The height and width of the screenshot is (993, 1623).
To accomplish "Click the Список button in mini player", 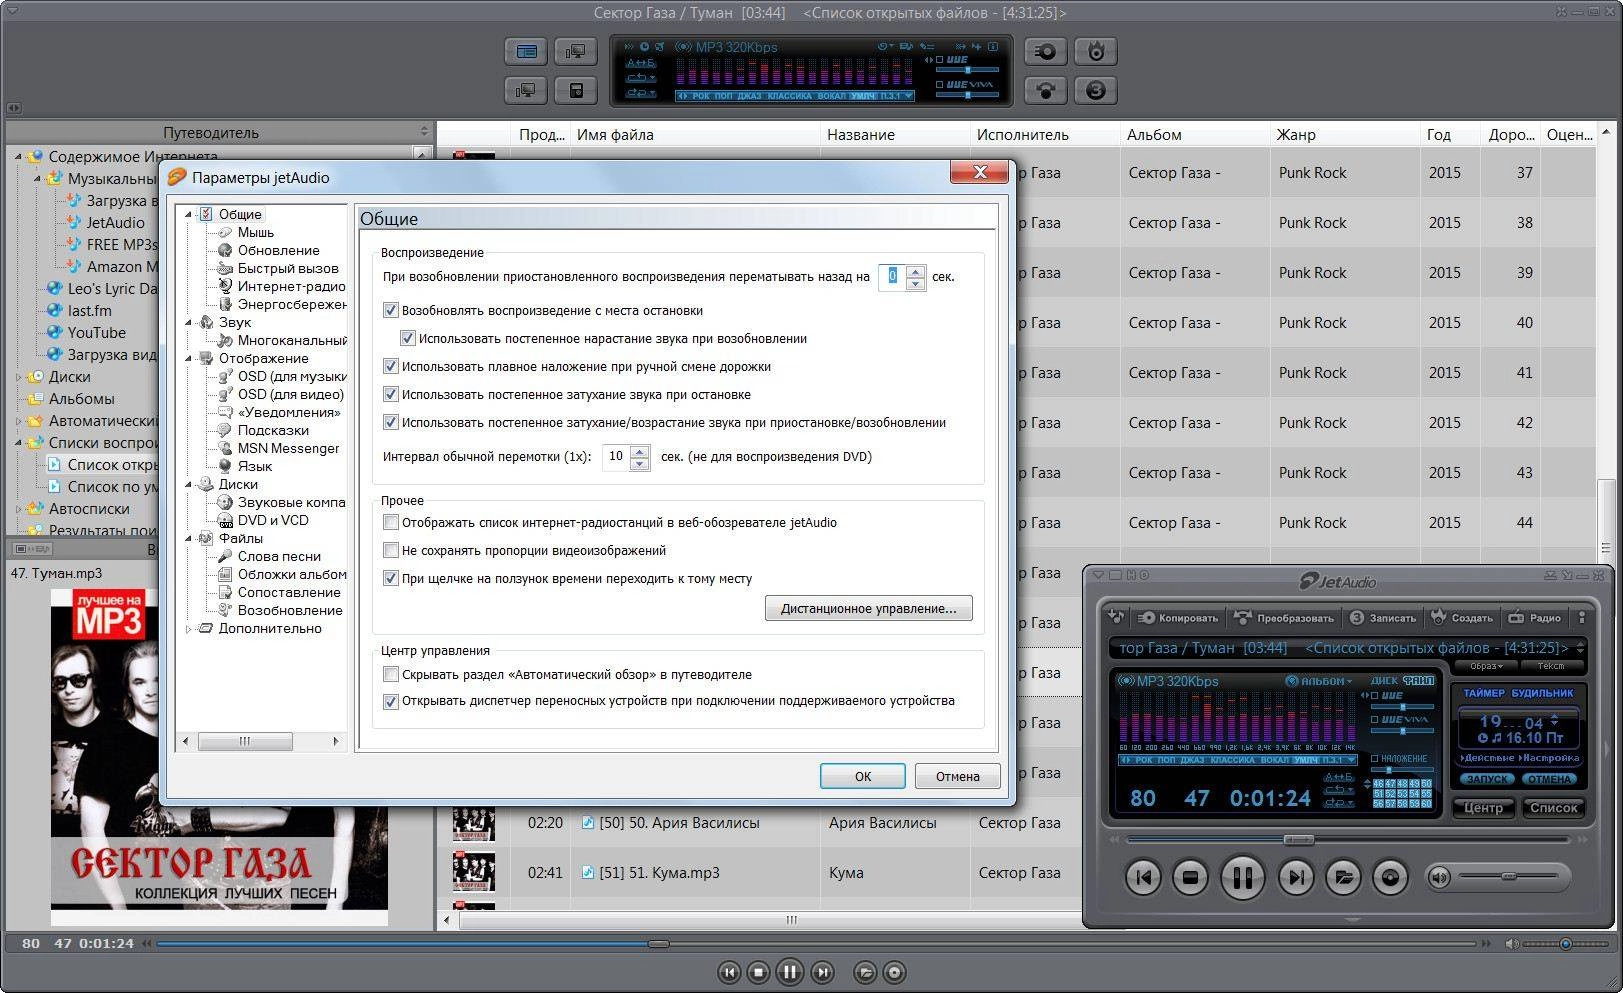I will [x=1554, y=807].
